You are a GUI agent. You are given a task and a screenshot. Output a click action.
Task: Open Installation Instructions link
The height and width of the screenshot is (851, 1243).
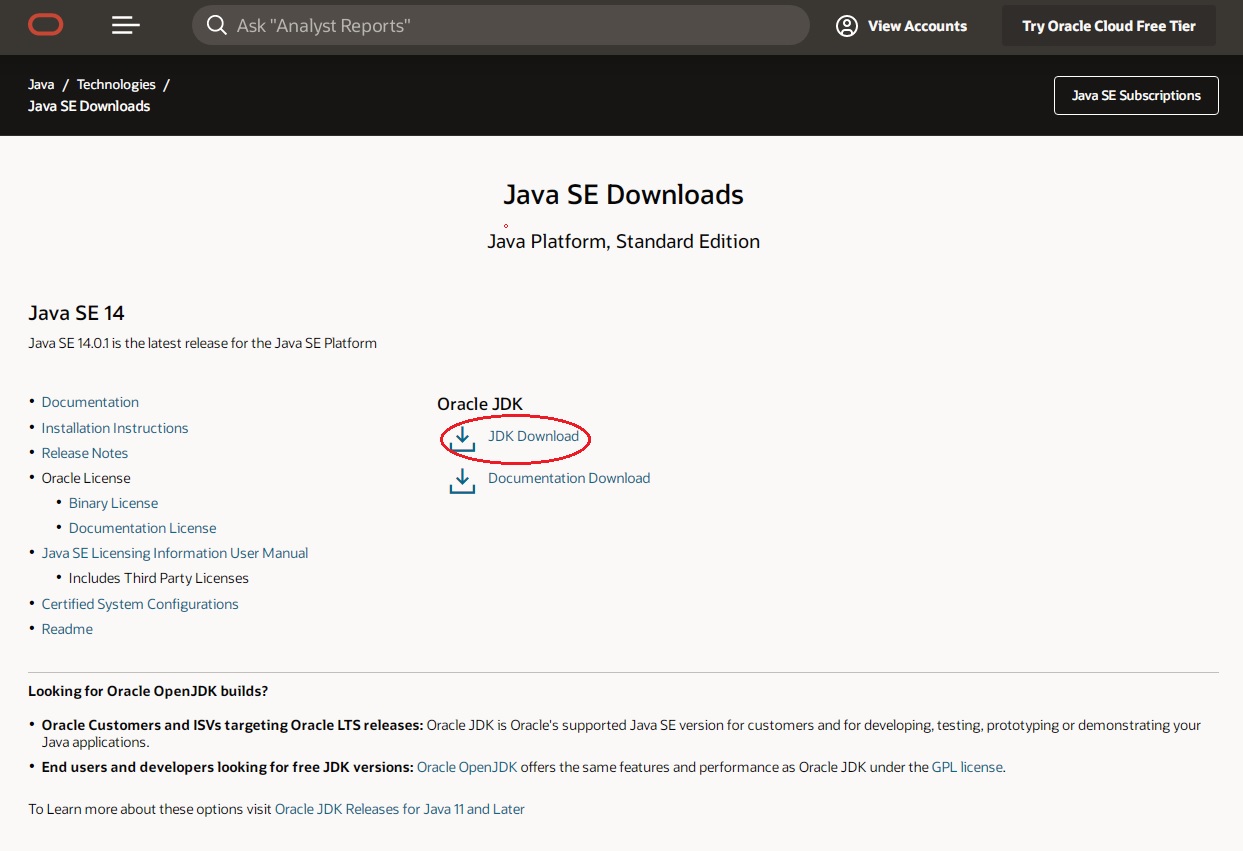(x=115, y=428)
